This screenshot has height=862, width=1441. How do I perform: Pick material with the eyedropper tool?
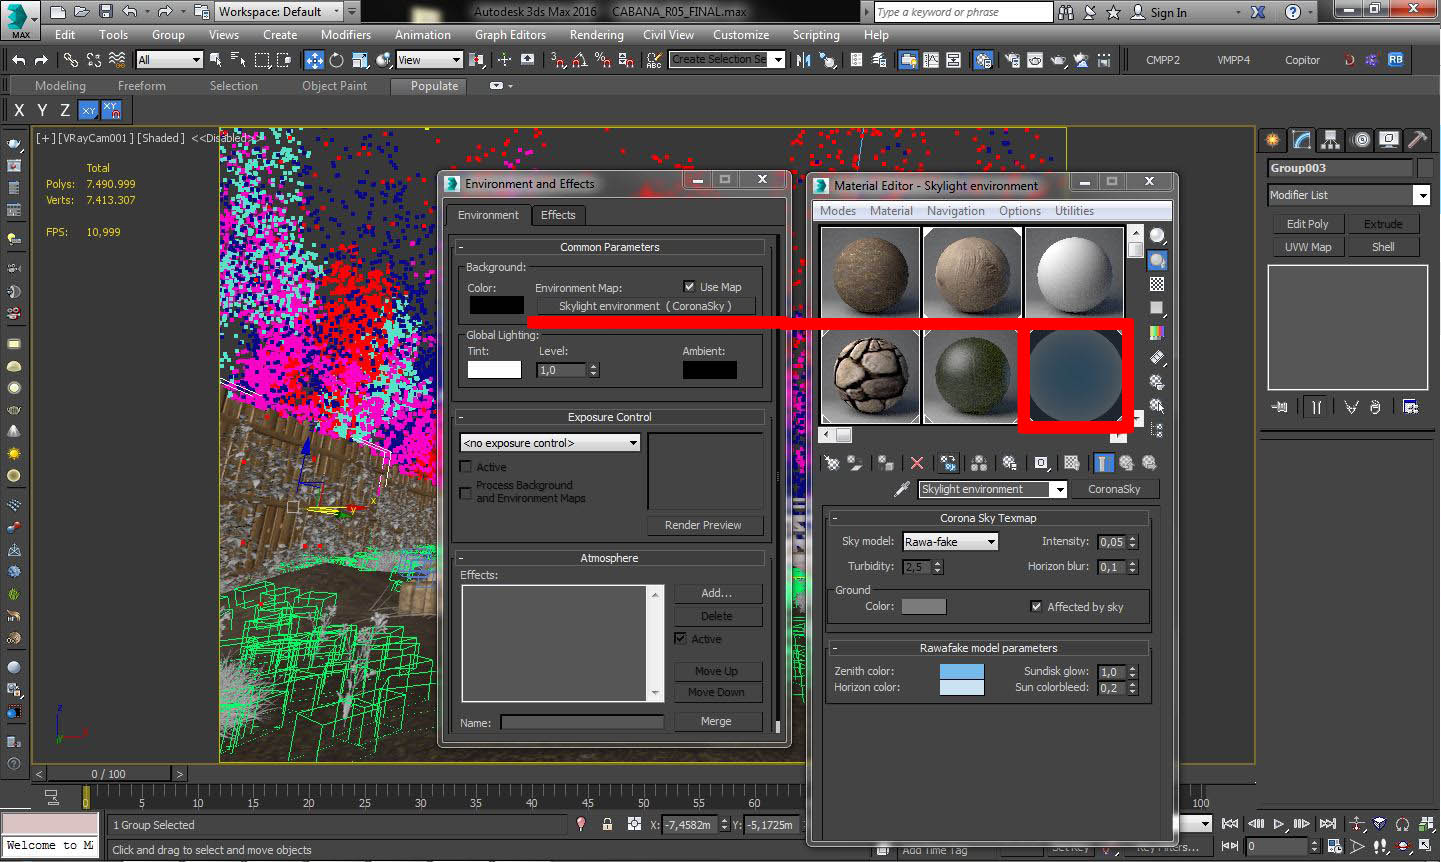(x=902, y=489)
